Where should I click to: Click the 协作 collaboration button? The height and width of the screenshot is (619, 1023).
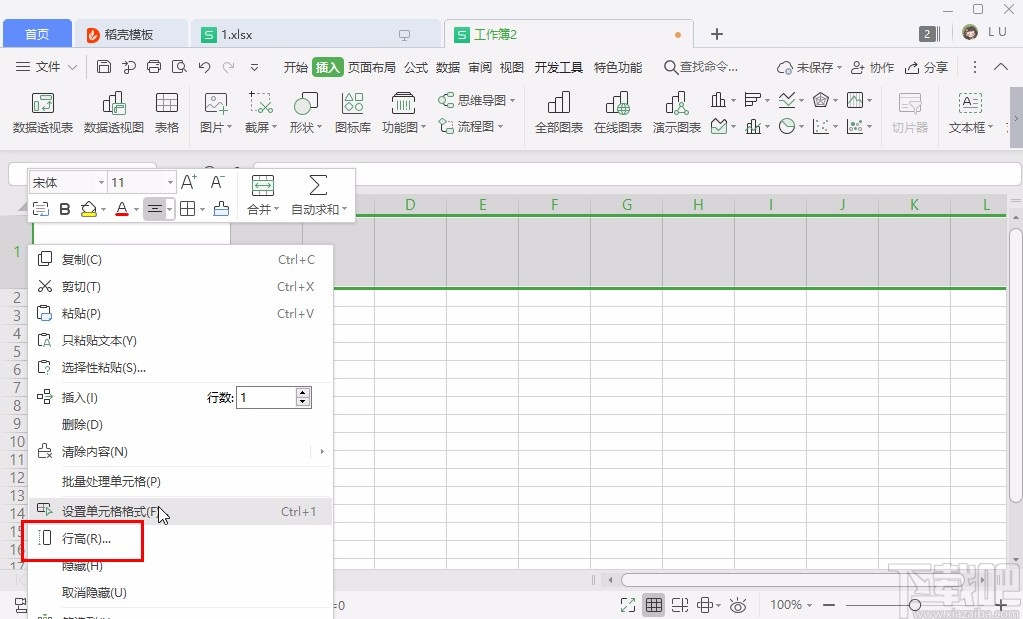click(872, 68)
